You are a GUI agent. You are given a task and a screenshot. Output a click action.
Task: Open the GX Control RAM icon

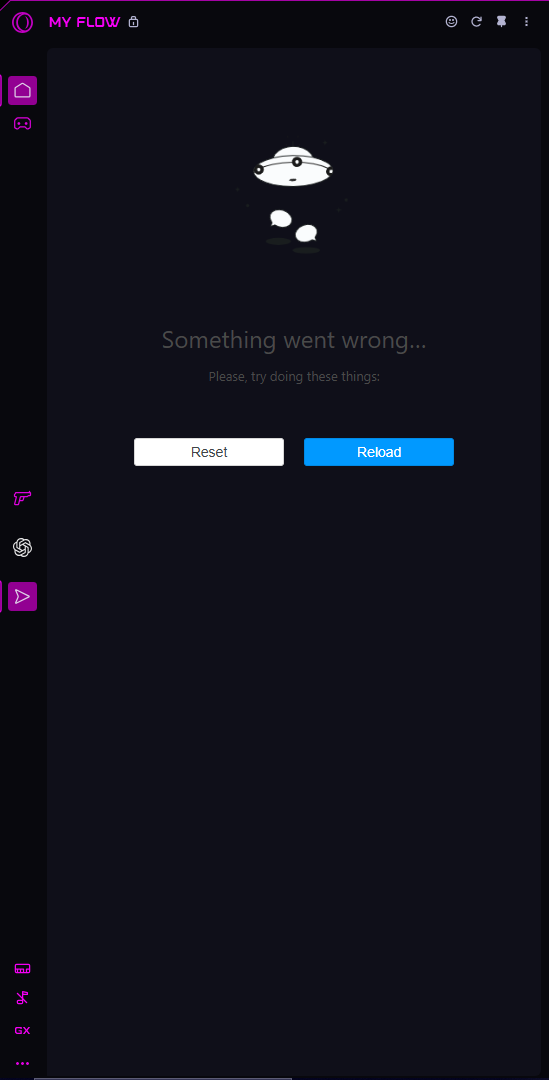pyautogui.click(x=23, y=968)
